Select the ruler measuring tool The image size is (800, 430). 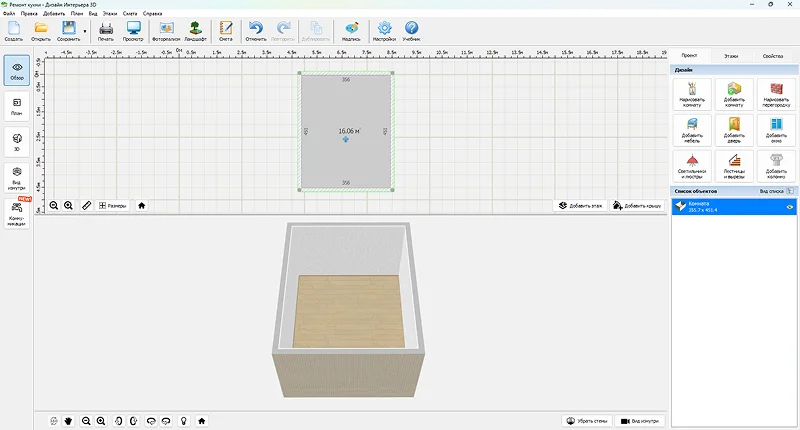click(86, 206)
